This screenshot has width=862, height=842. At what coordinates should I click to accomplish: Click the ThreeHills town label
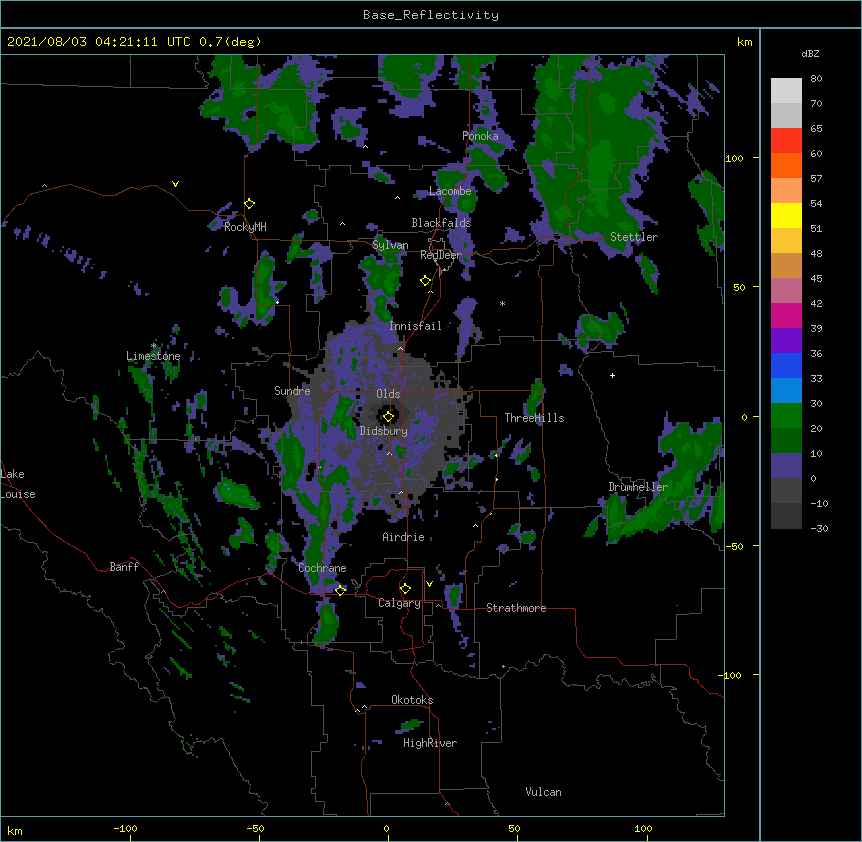pyautogui.click(x=534, y=418)
